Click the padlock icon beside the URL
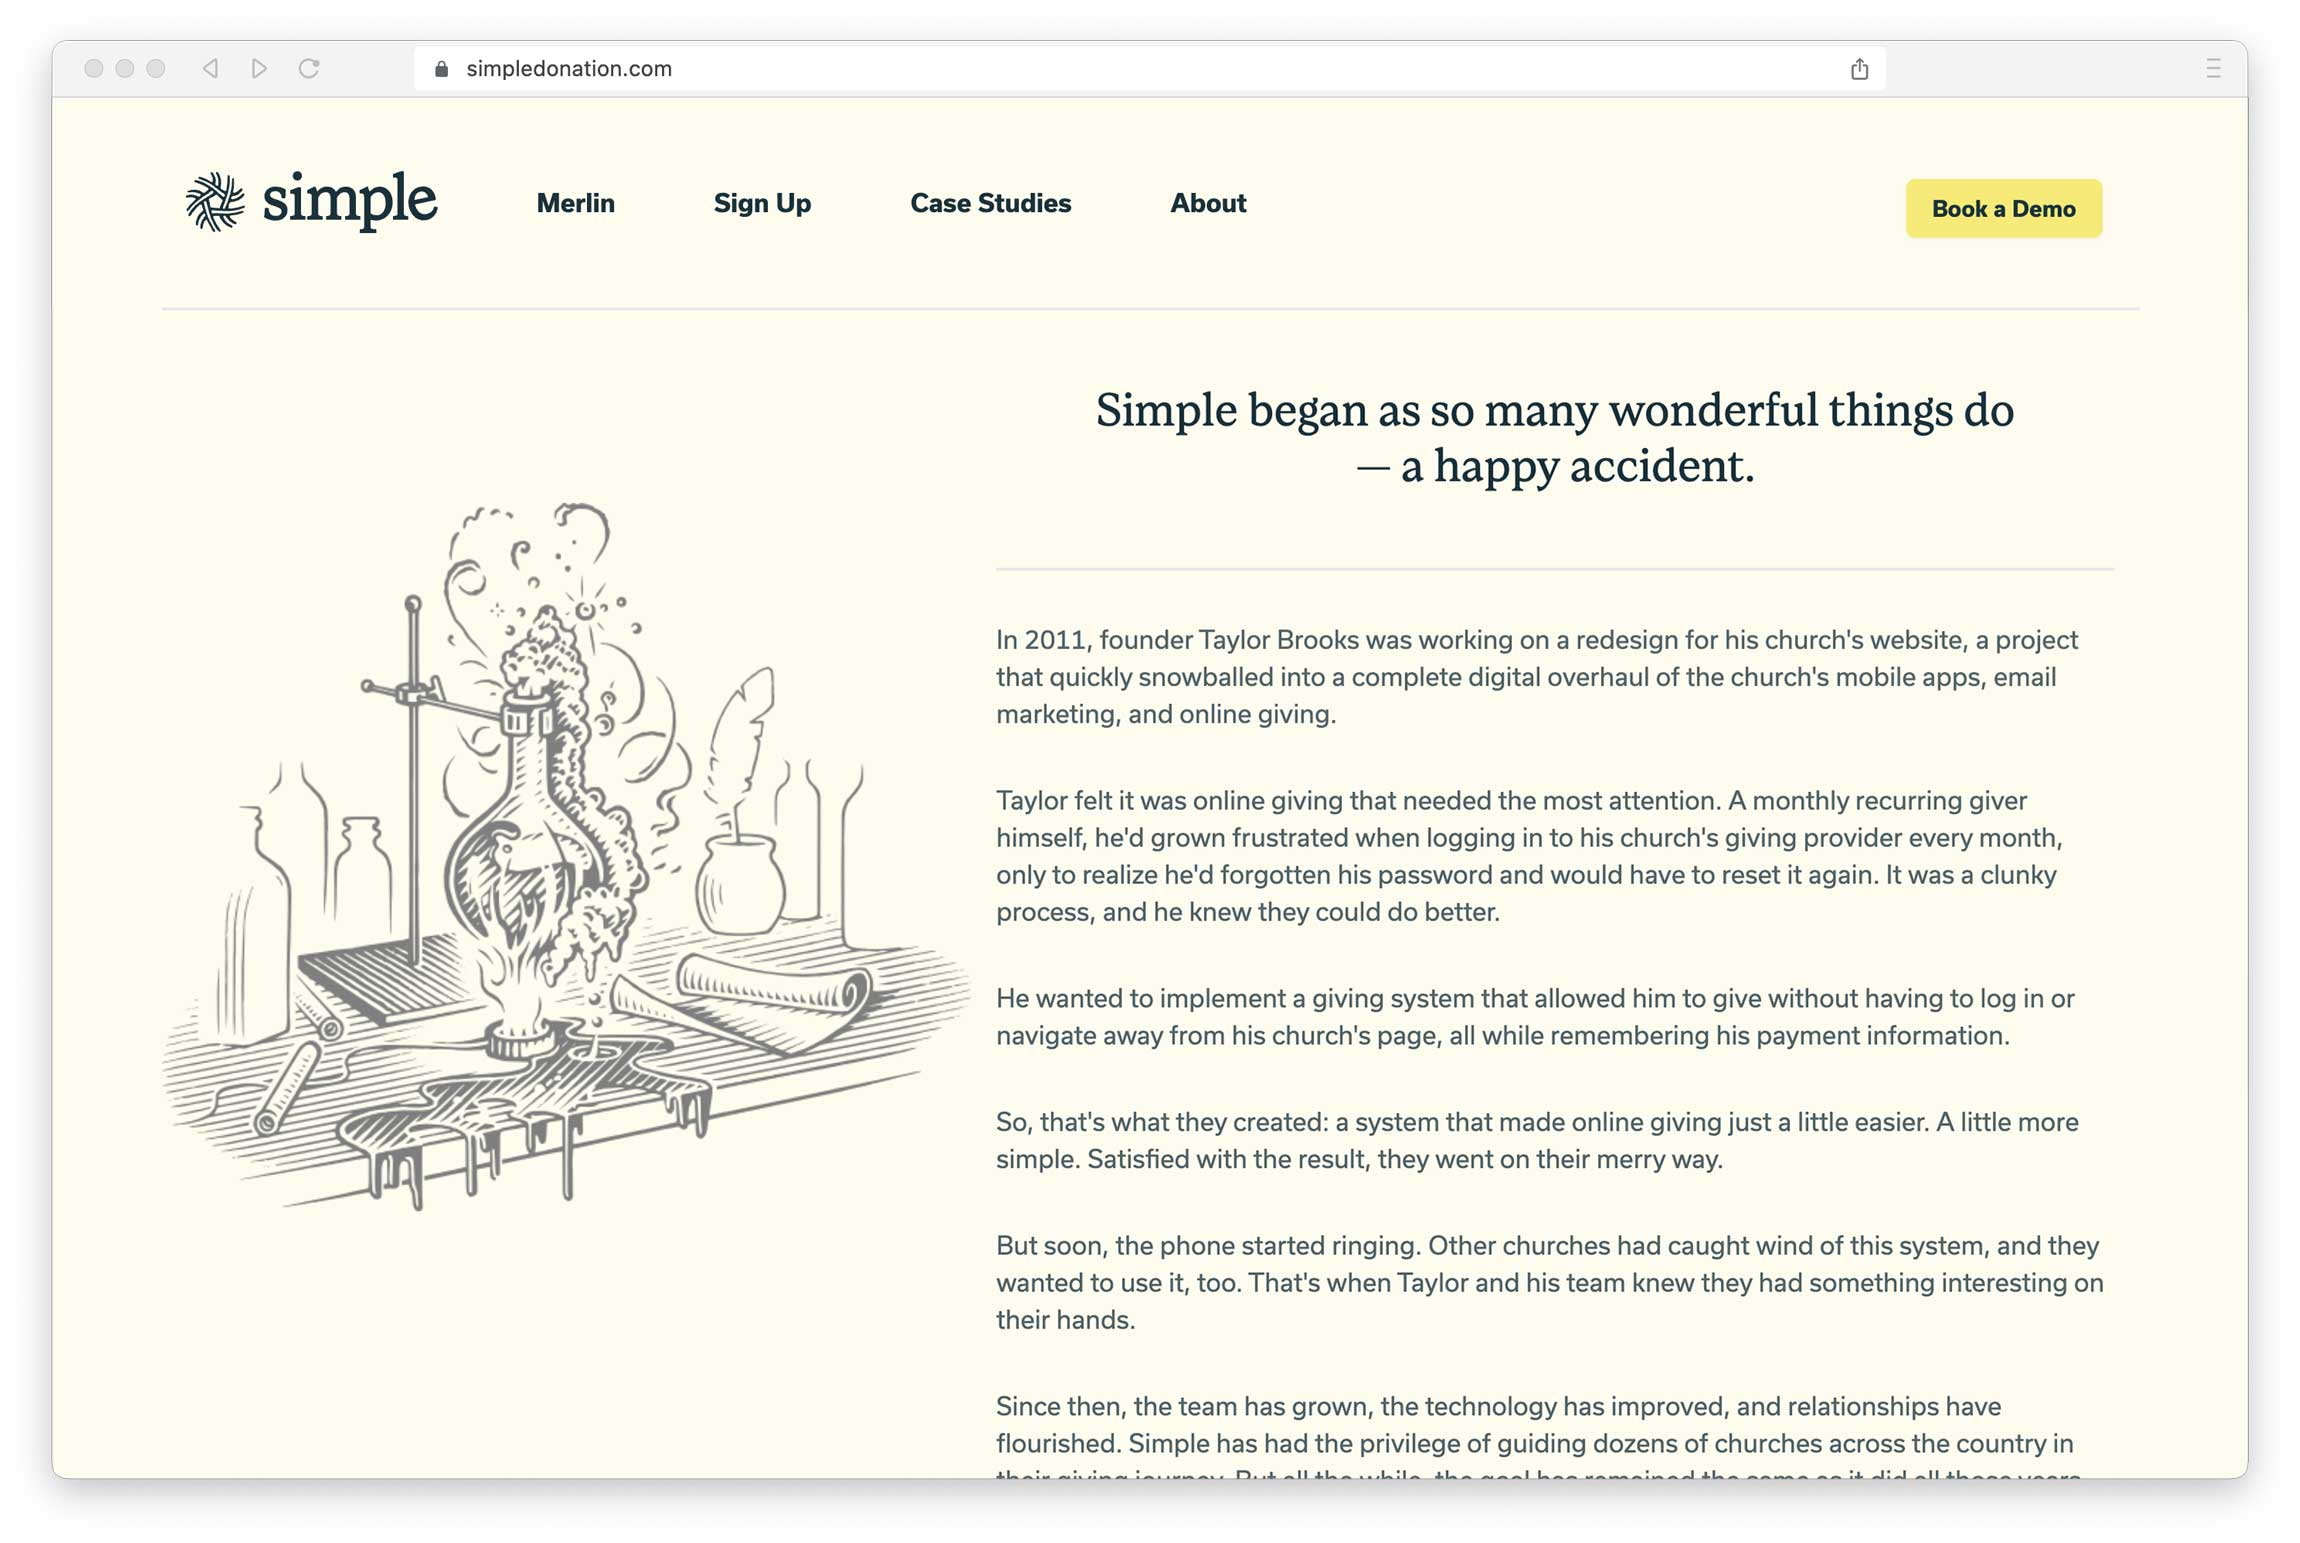The image size is (2300, 1543). (441, 69)
